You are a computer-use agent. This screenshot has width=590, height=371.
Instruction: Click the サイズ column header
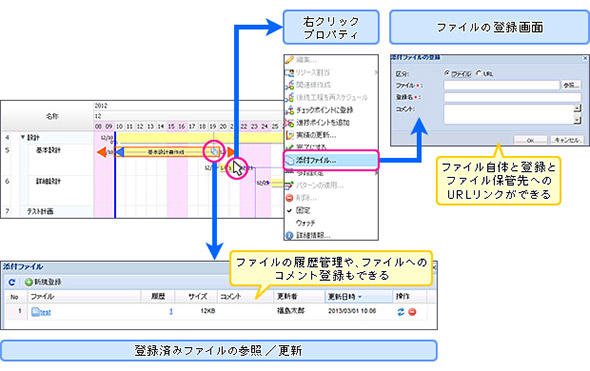196,296
